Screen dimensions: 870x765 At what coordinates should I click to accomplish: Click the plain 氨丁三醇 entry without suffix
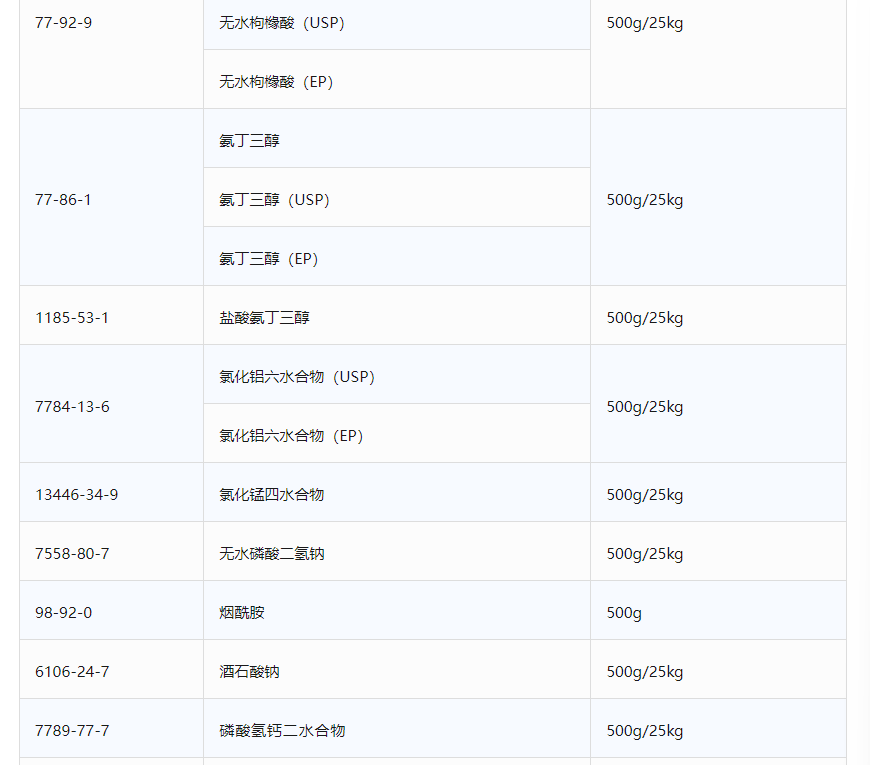pos(250,141)
